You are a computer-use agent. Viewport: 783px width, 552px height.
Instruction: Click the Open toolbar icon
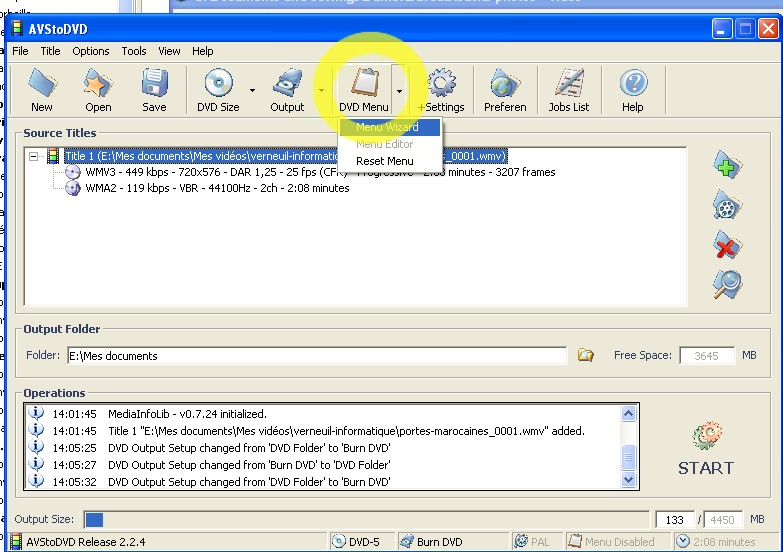(x=98, y=89)
